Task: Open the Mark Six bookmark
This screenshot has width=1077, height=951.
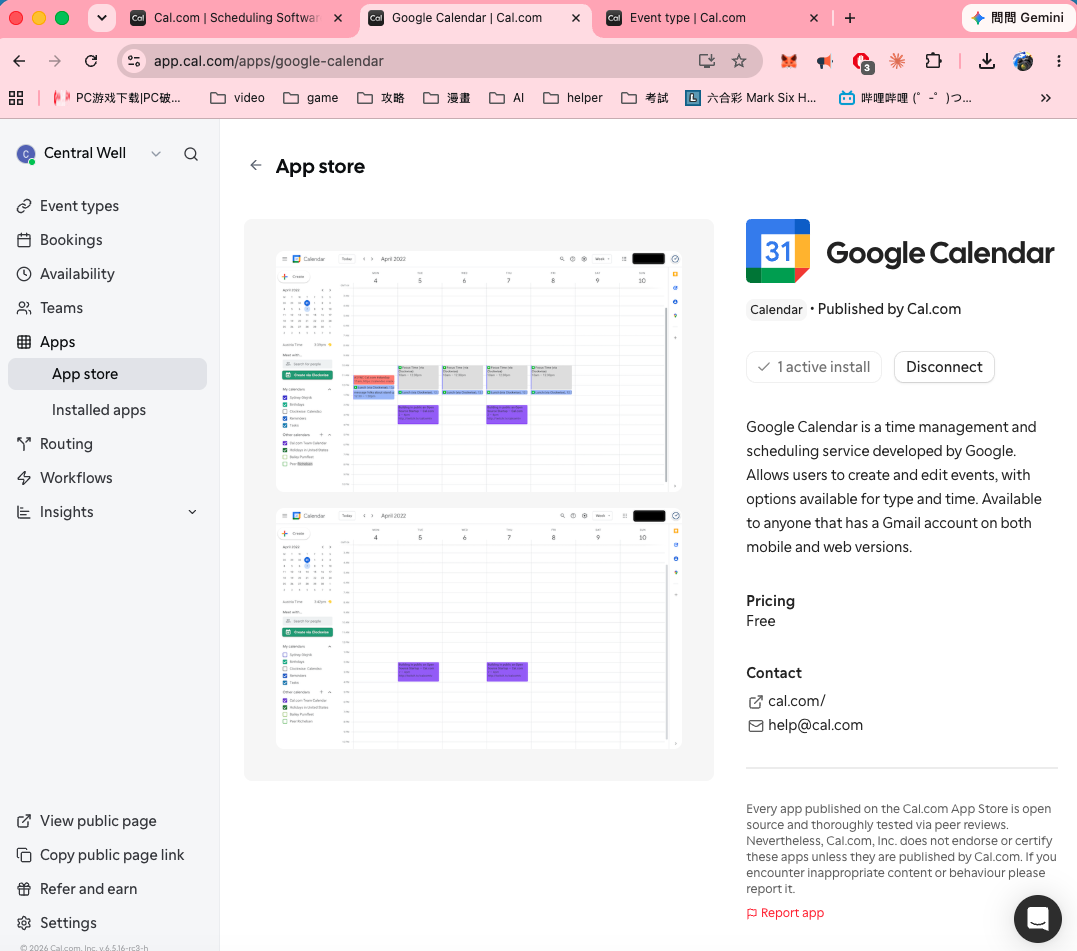Action: coord(751,98)
